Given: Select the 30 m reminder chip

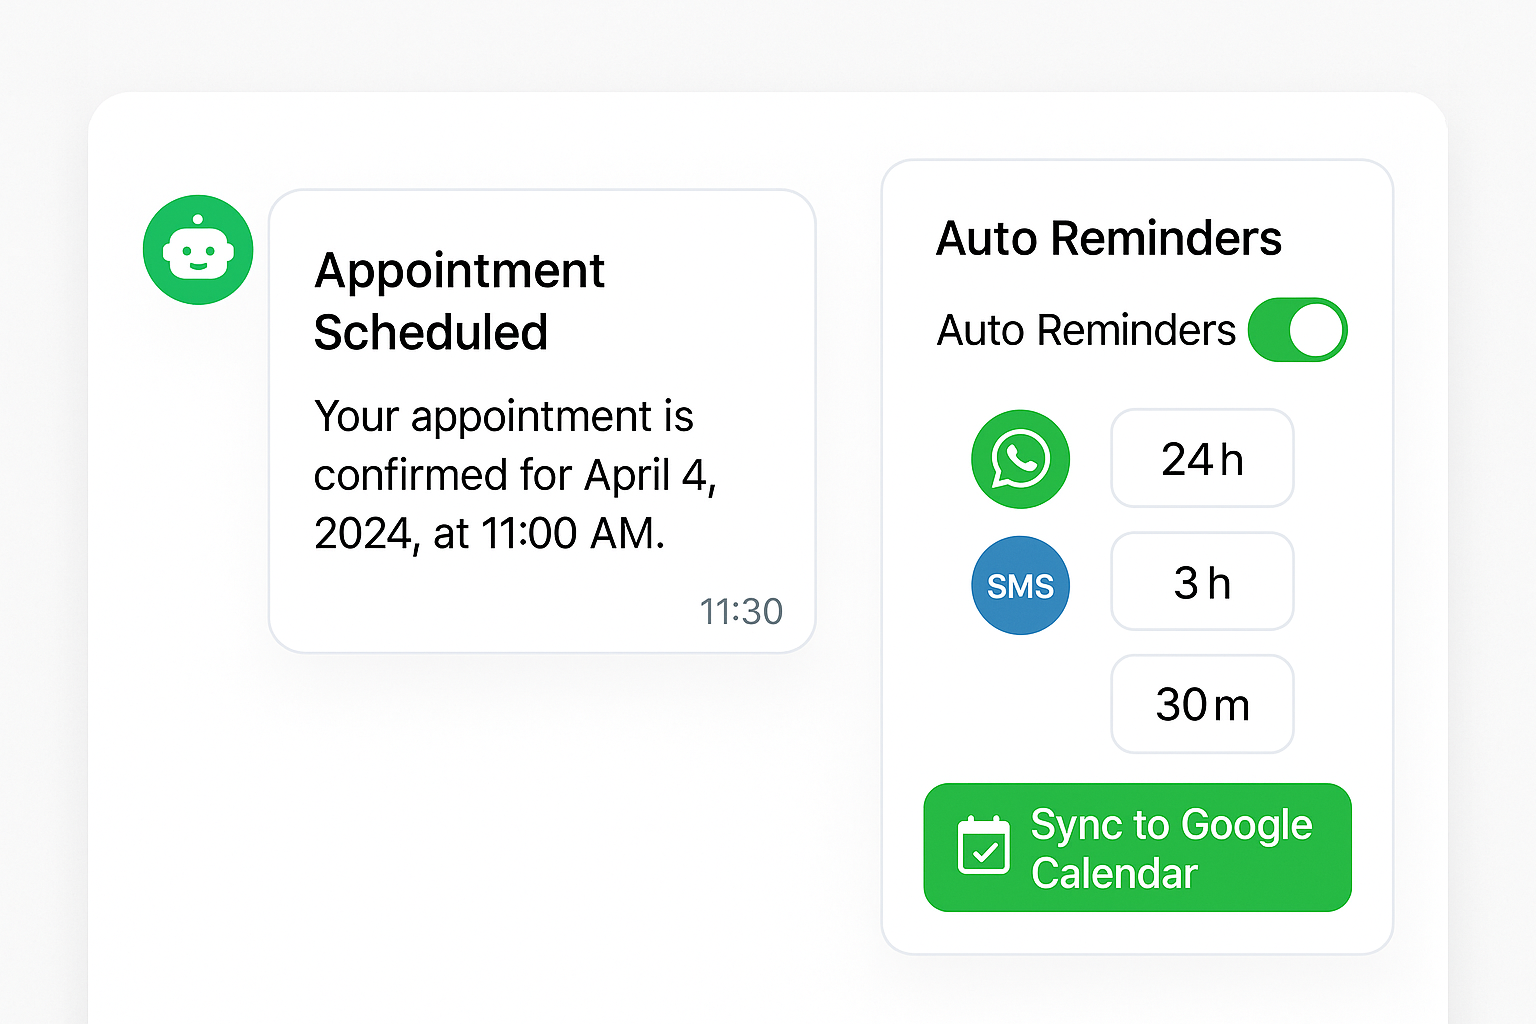Looking at the screenshot, I should 1202,704.
